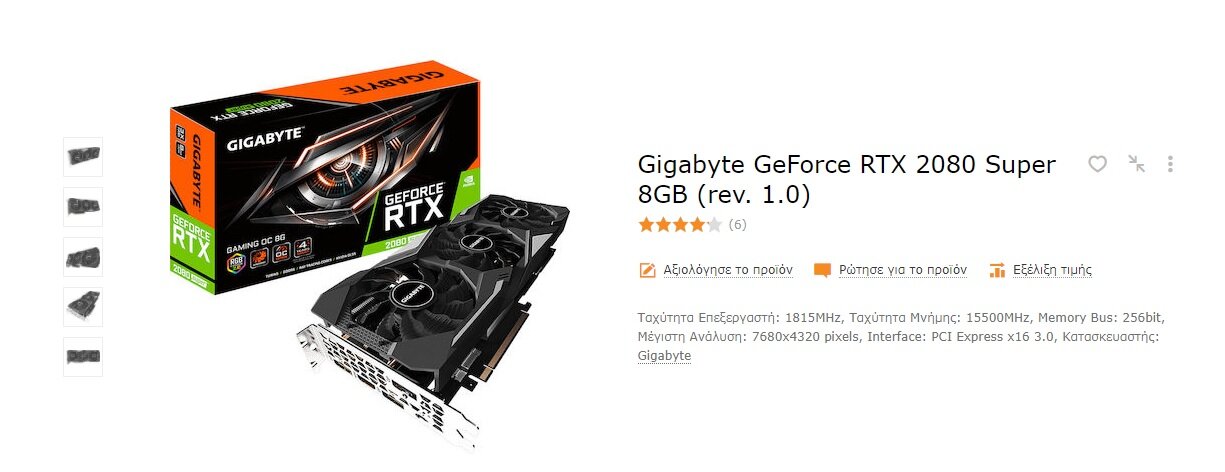The image size is (1225, 472).
Task: Select the fourth angled-card thumbnail
Action: pyautogui.click(x=83, y=307)
